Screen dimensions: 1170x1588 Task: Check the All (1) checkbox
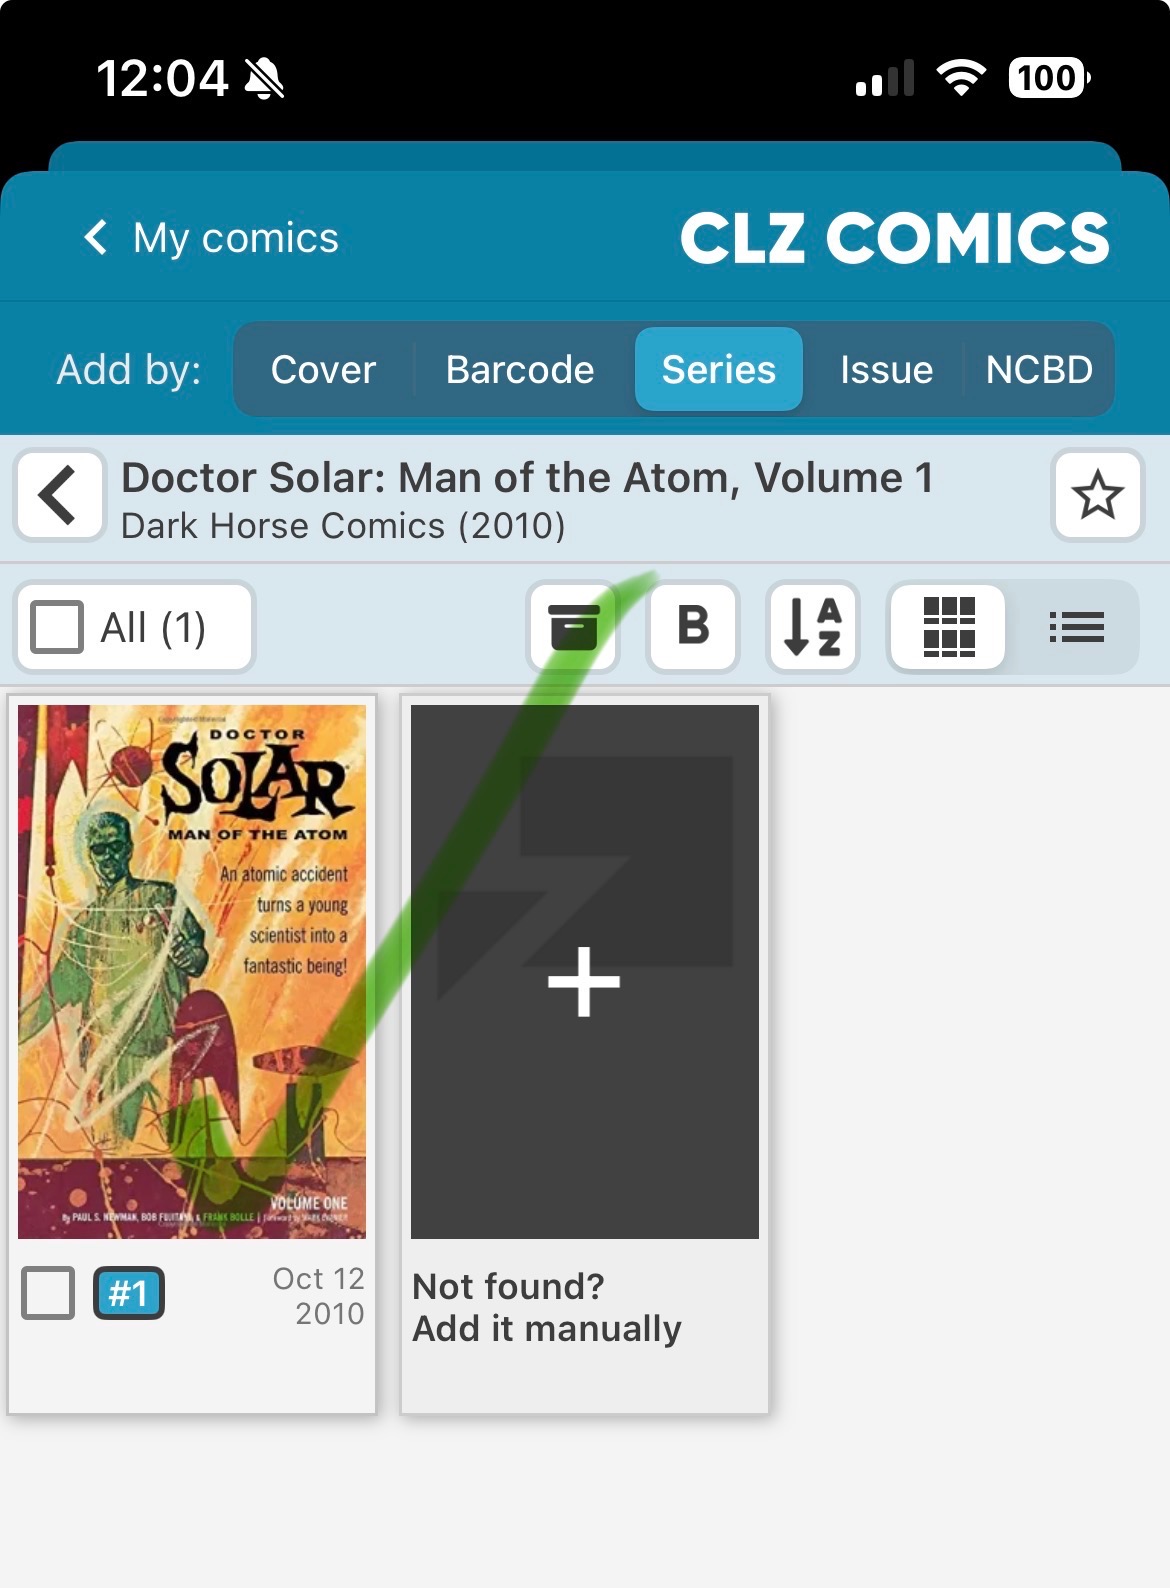pos(57,627)
